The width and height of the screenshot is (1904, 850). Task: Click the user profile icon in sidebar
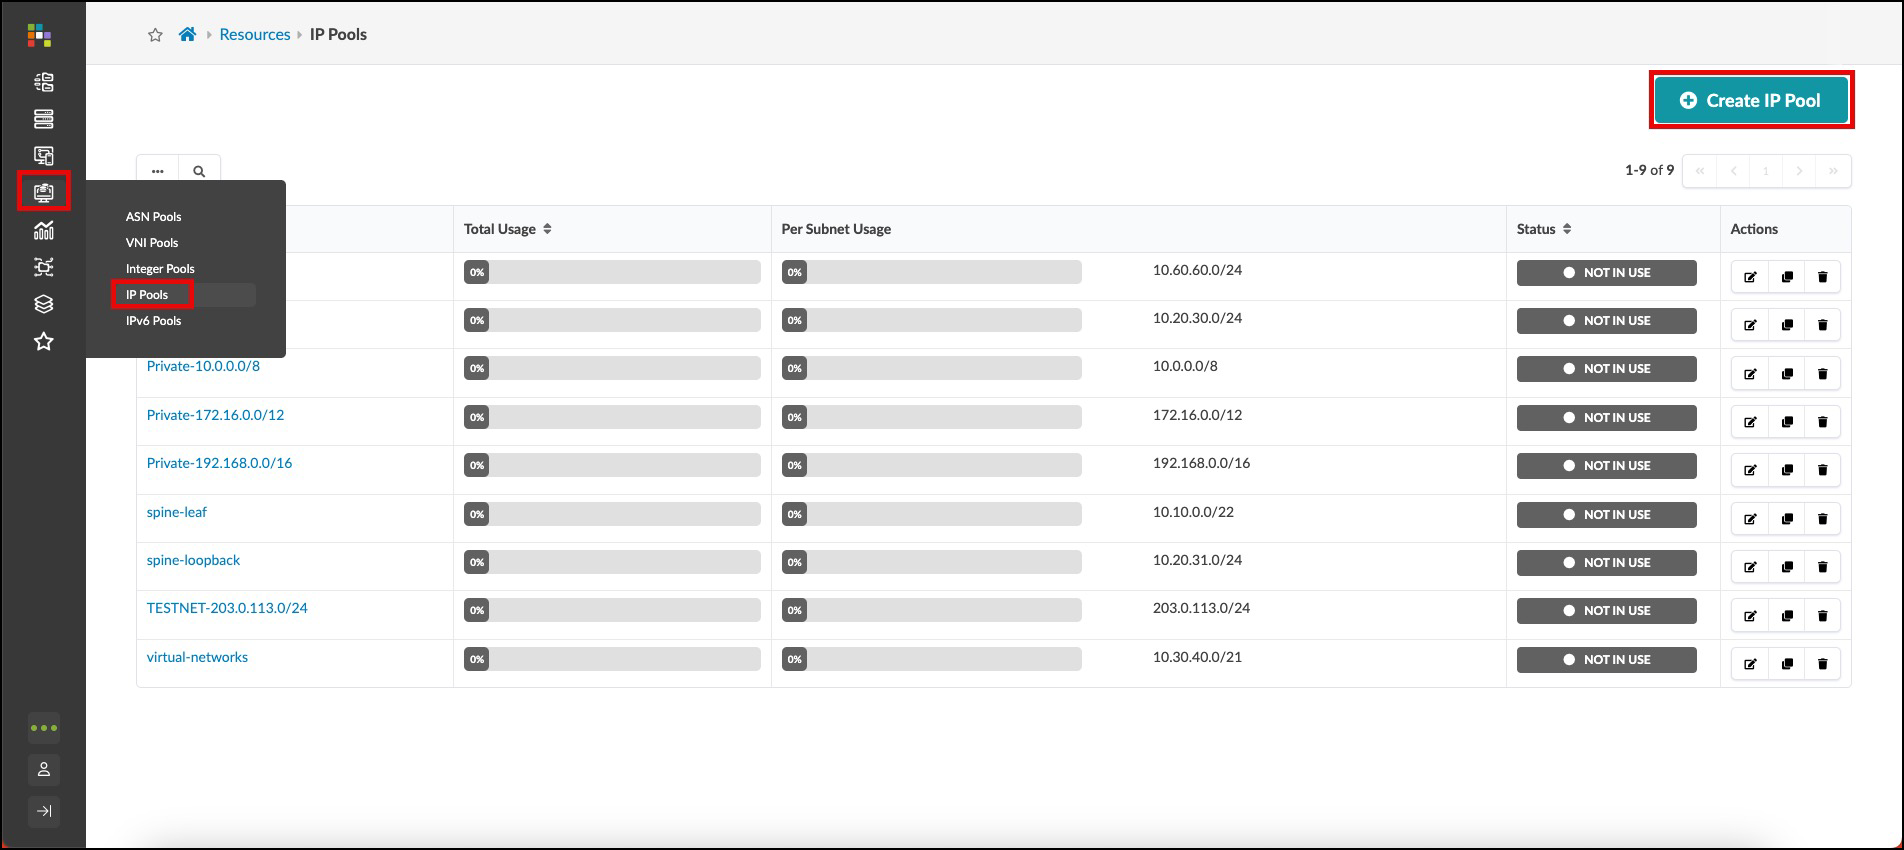pyautogui.click(x=44, y=770)
